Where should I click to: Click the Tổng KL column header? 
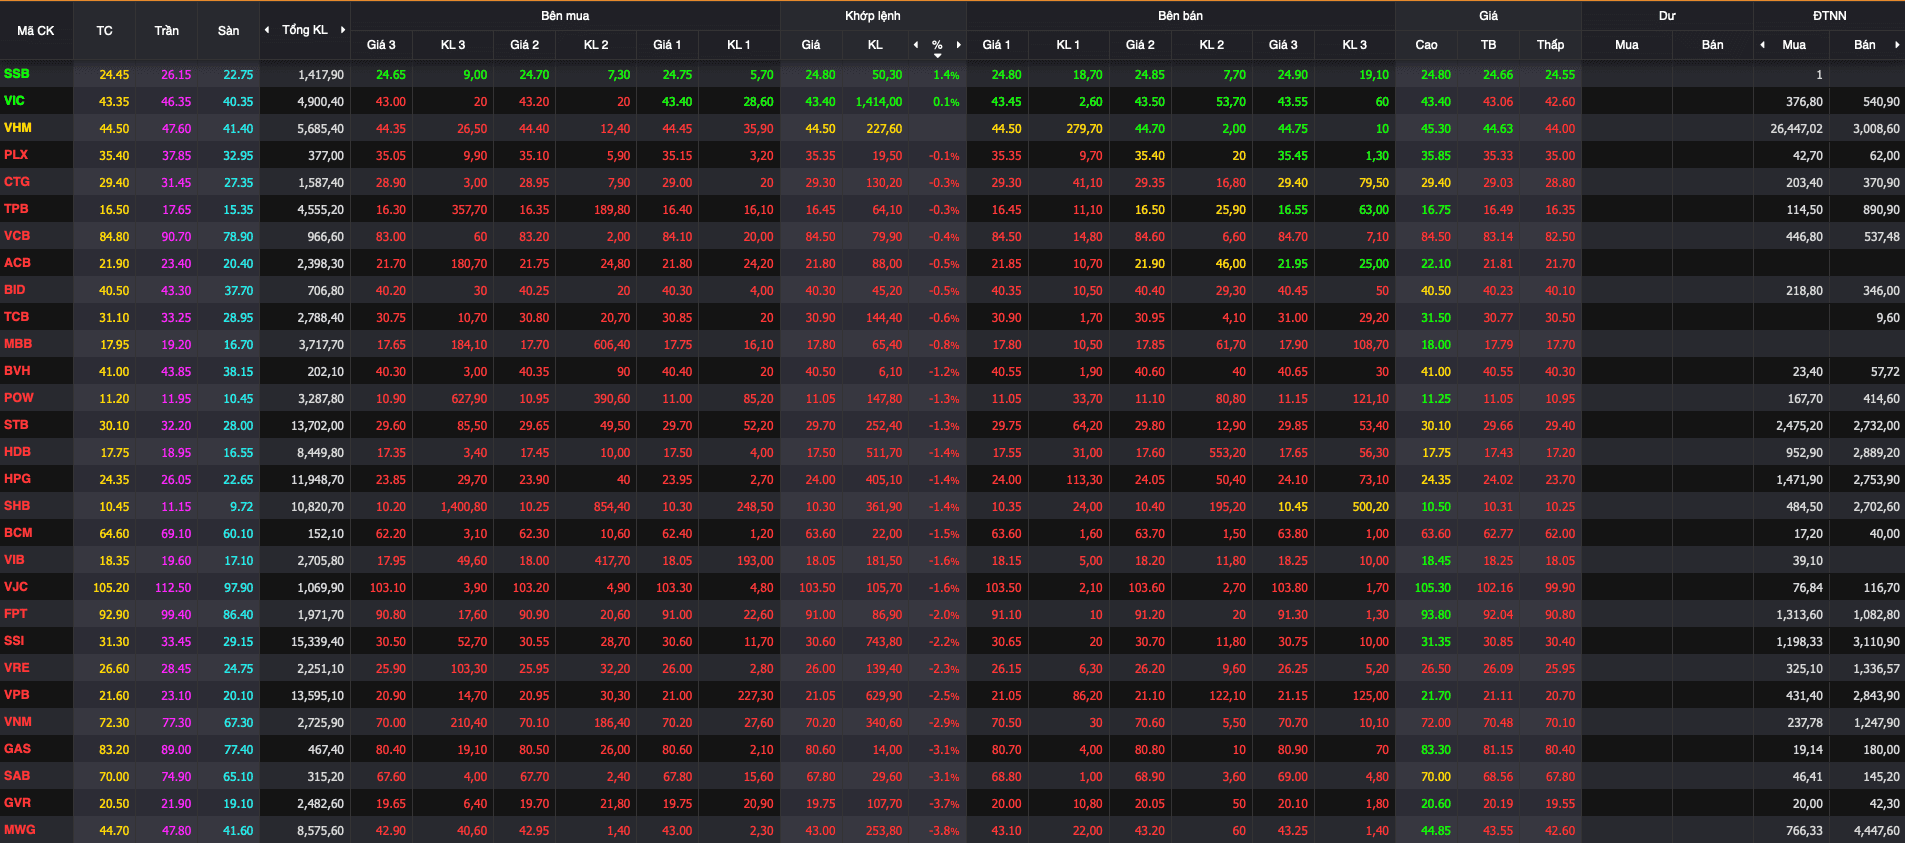(x=305, y=30)
